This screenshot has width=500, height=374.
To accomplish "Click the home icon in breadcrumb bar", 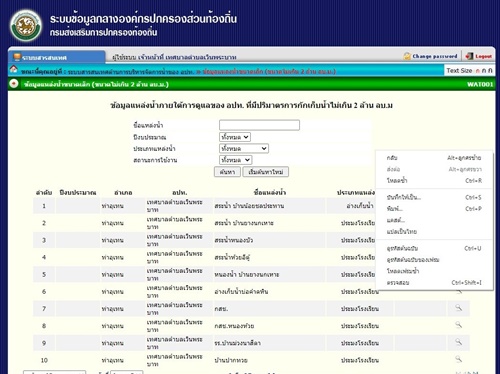I will (14, 69).
